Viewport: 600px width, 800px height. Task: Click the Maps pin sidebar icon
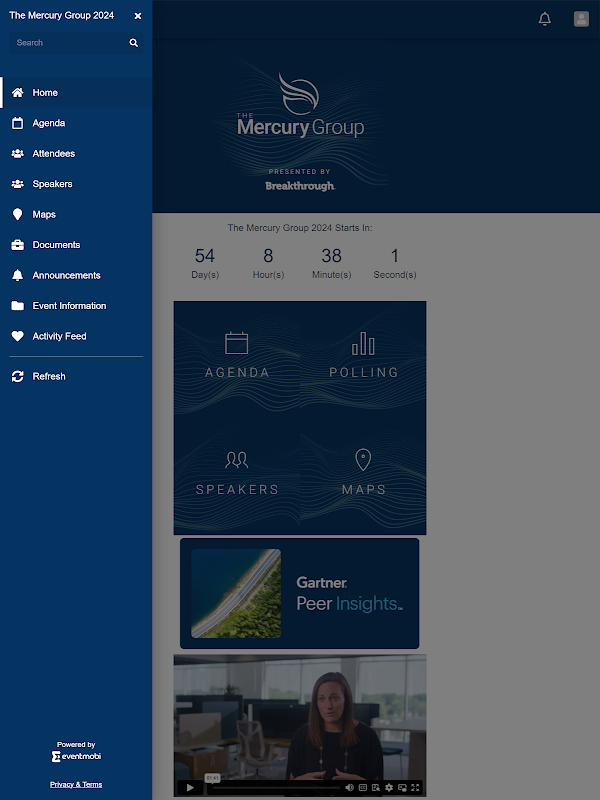tap(17, 214)
